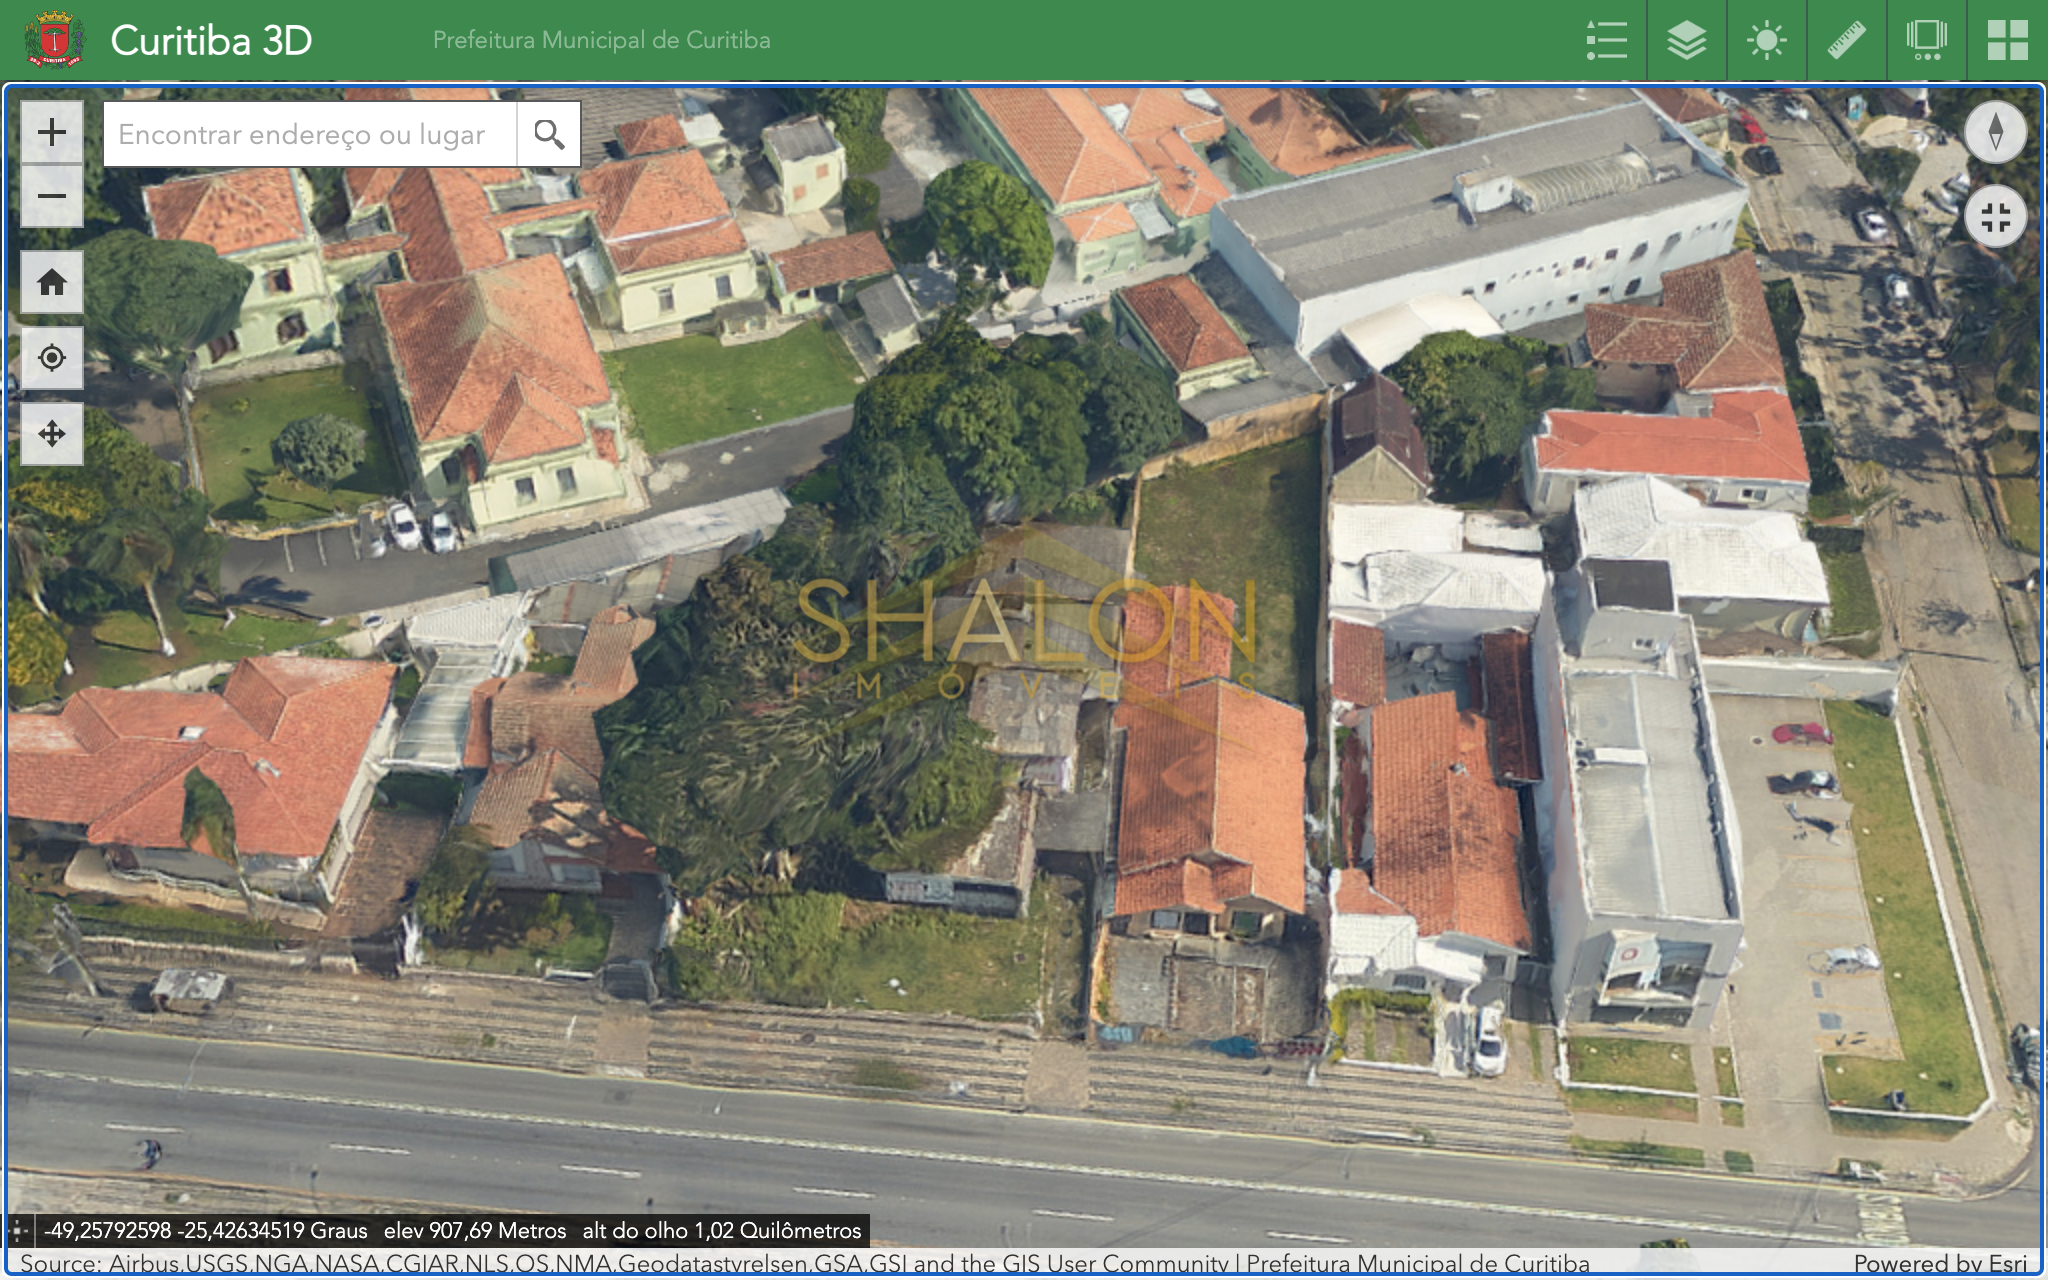
Task: Open the daylight sun tool
Action: [1766, 41]
